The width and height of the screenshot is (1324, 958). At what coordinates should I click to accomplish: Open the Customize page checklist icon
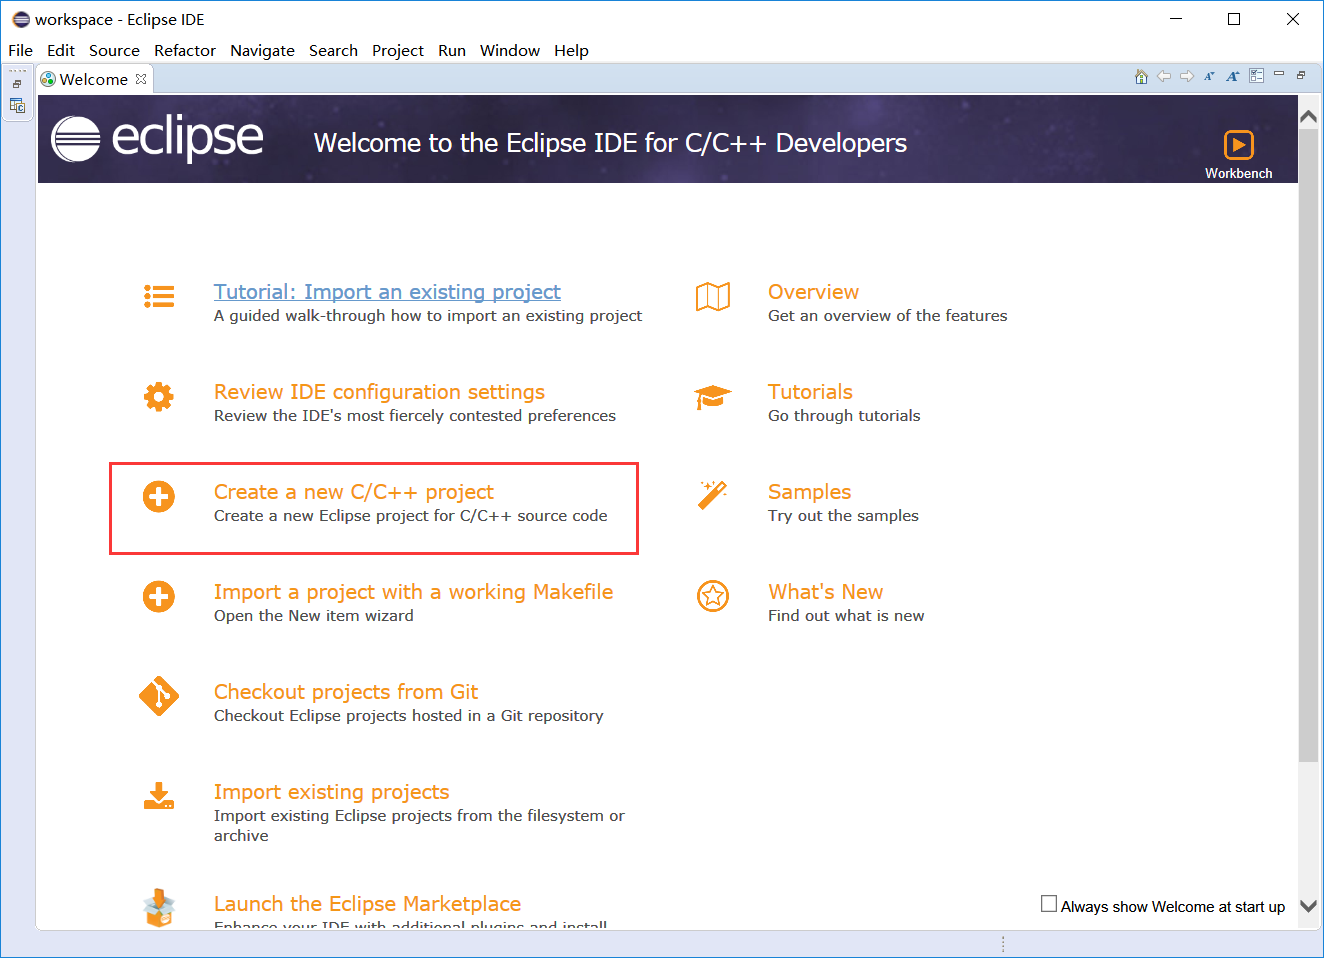[x=1256, y=76]
